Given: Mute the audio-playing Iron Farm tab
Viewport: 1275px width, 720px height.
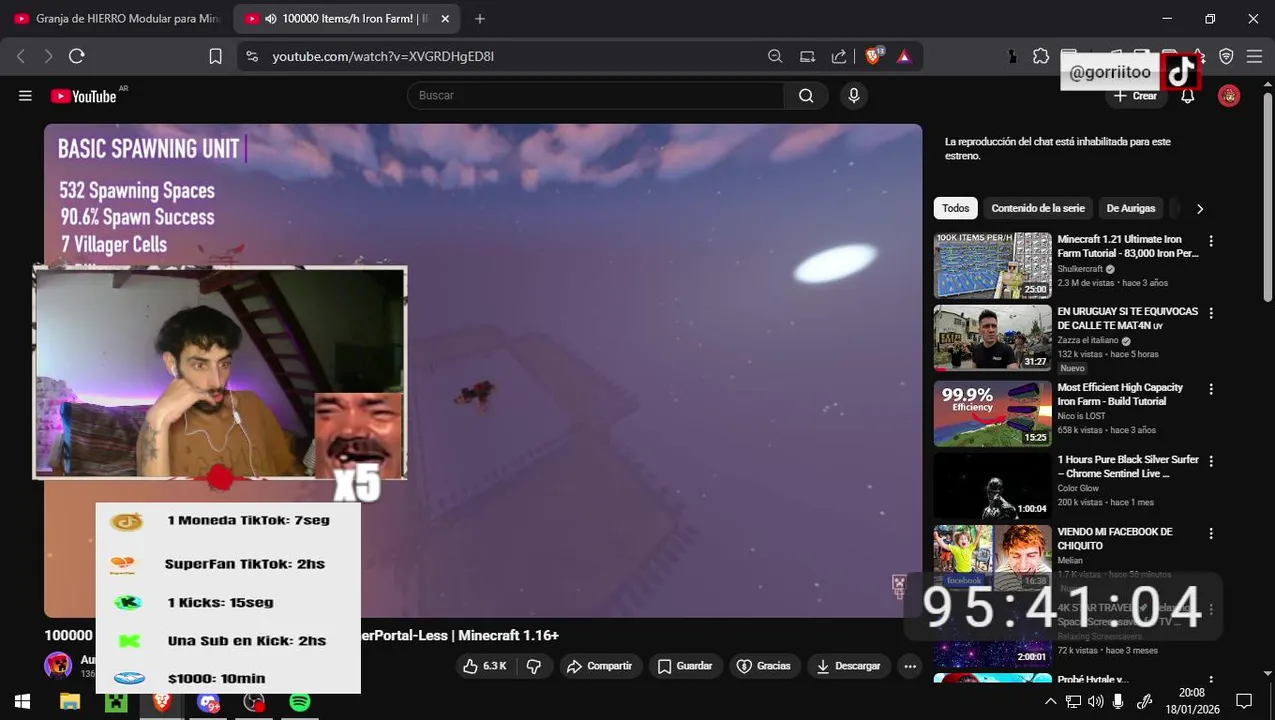Looking at the screenshot, I should [x=271, y=19].
